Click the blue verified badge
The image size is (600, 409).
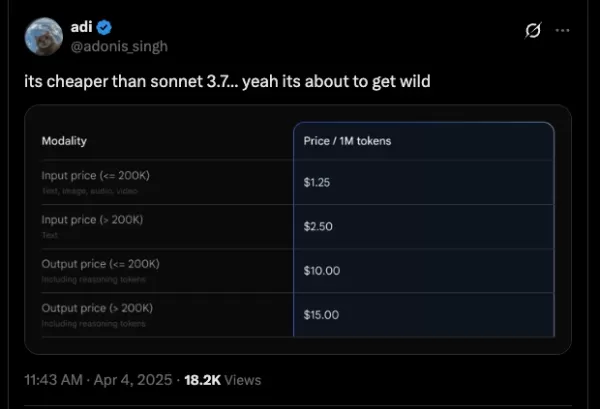tap(104, 28)
